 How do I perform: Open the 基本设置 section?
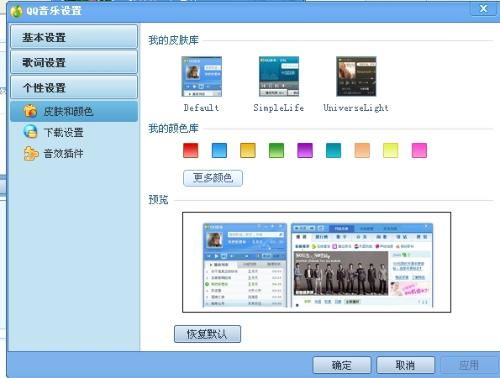[74, 37]
